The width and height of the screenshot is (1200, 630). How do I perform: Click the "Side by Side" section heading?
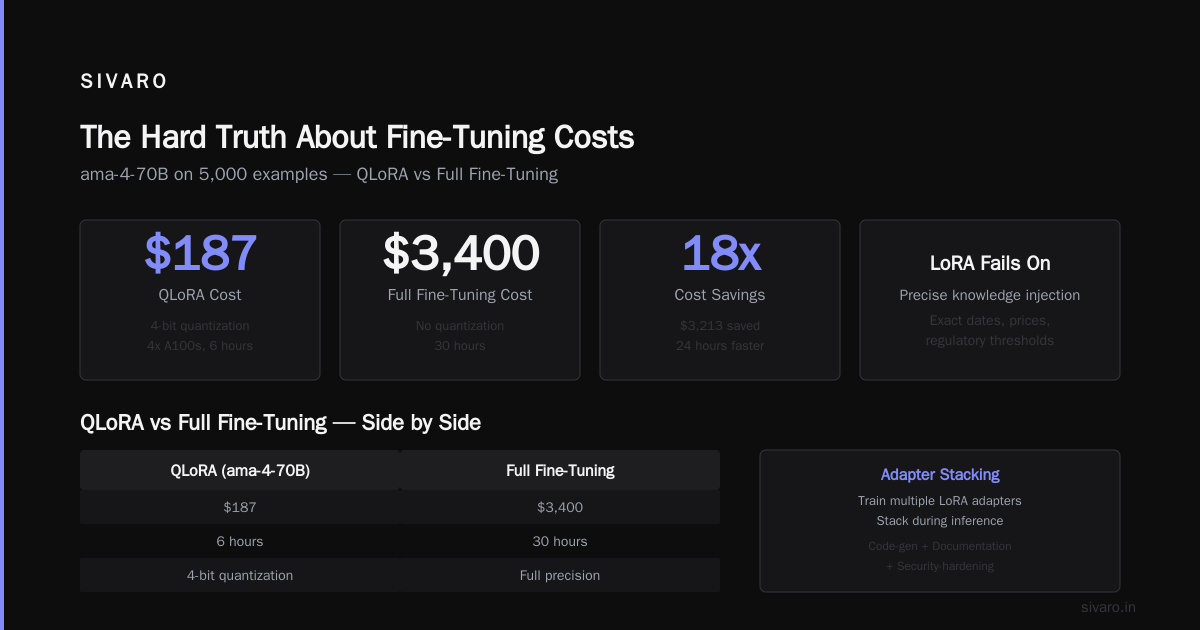click(281, 423)
